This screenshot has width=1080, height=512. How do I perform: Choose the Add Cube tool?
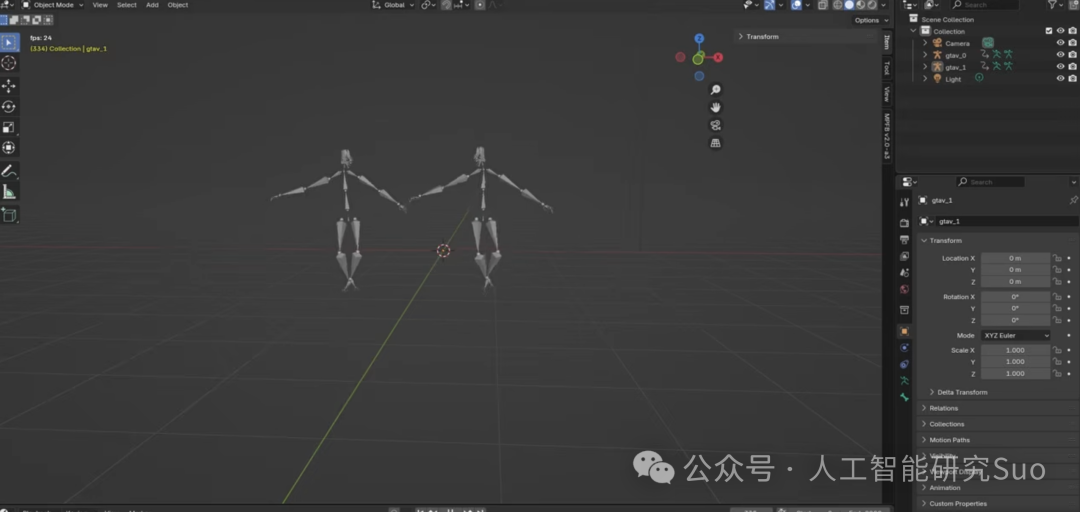pos(9,215)
